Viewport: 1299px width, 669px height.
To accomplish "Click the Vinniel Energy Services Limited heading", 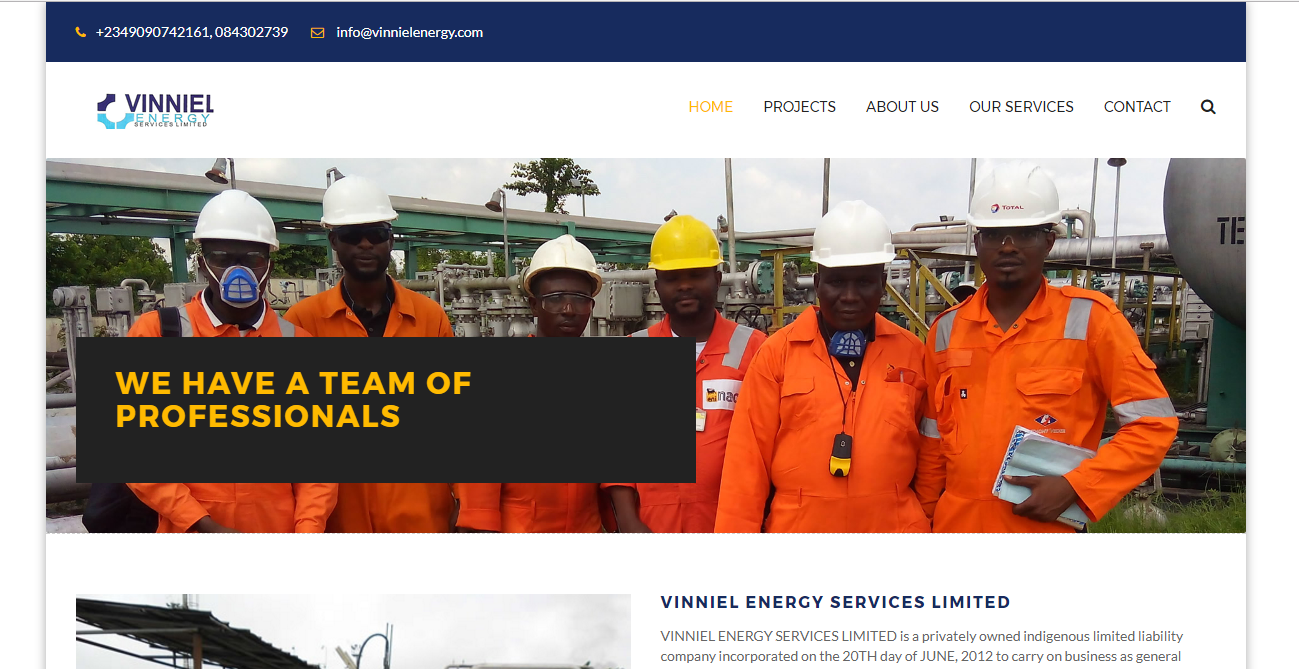I will (x=835, y=602).
